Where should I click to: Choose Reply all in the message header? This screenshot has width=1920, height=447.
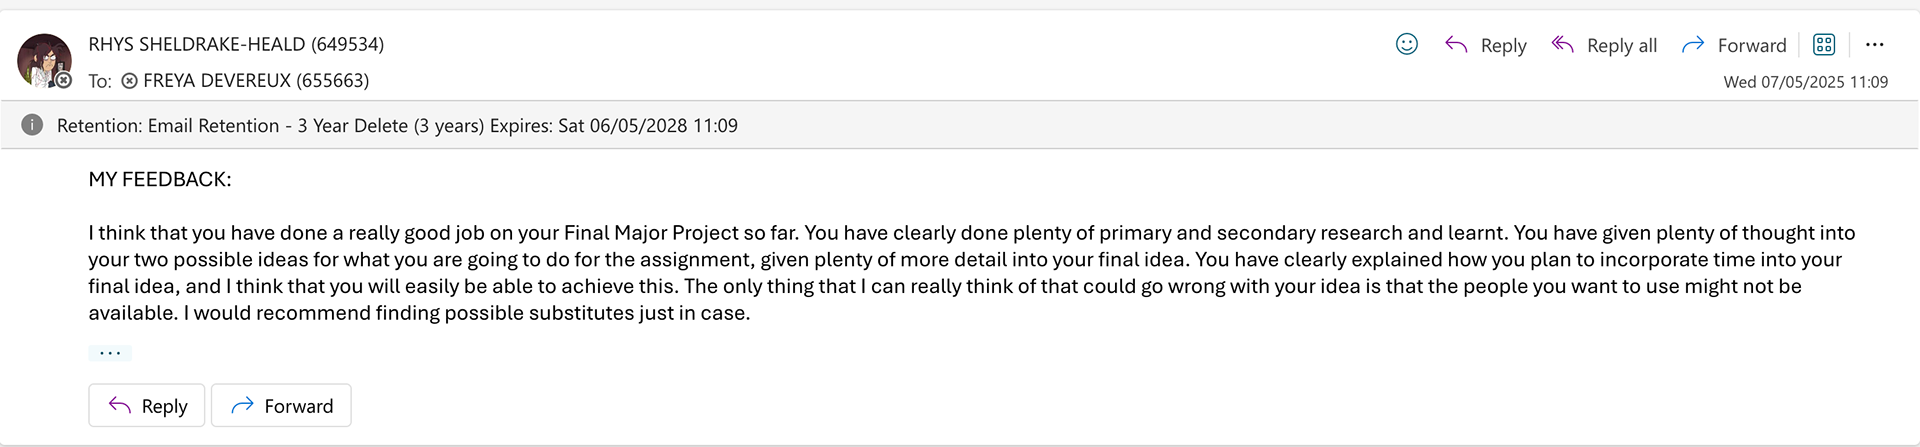[1604, 45]
